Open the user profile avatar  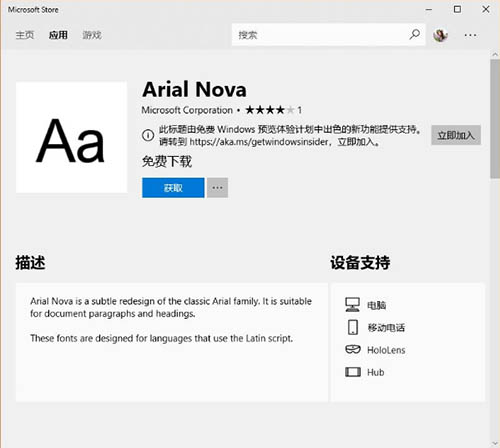pyautogui.click(x=440, y=35)
